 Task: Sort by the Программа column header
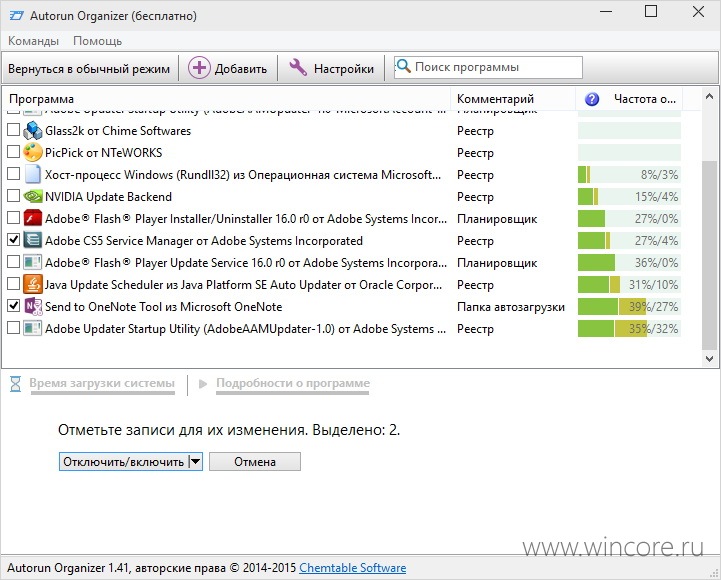(x=226, y=99)
